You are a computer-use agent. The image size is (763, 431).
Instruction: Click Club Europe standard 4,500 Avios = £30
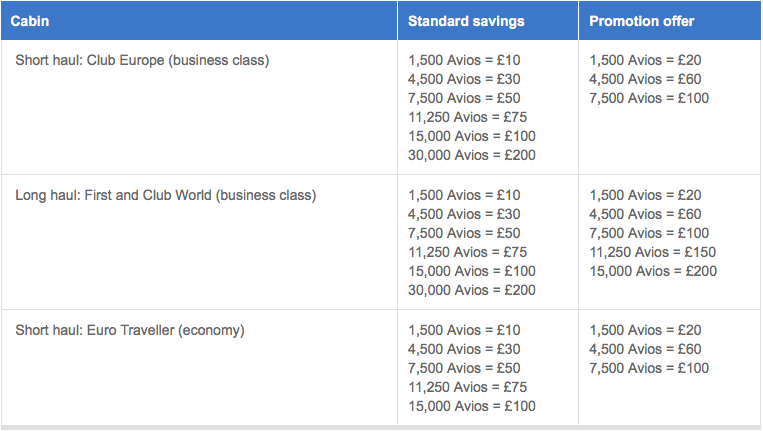click(464, 79)
